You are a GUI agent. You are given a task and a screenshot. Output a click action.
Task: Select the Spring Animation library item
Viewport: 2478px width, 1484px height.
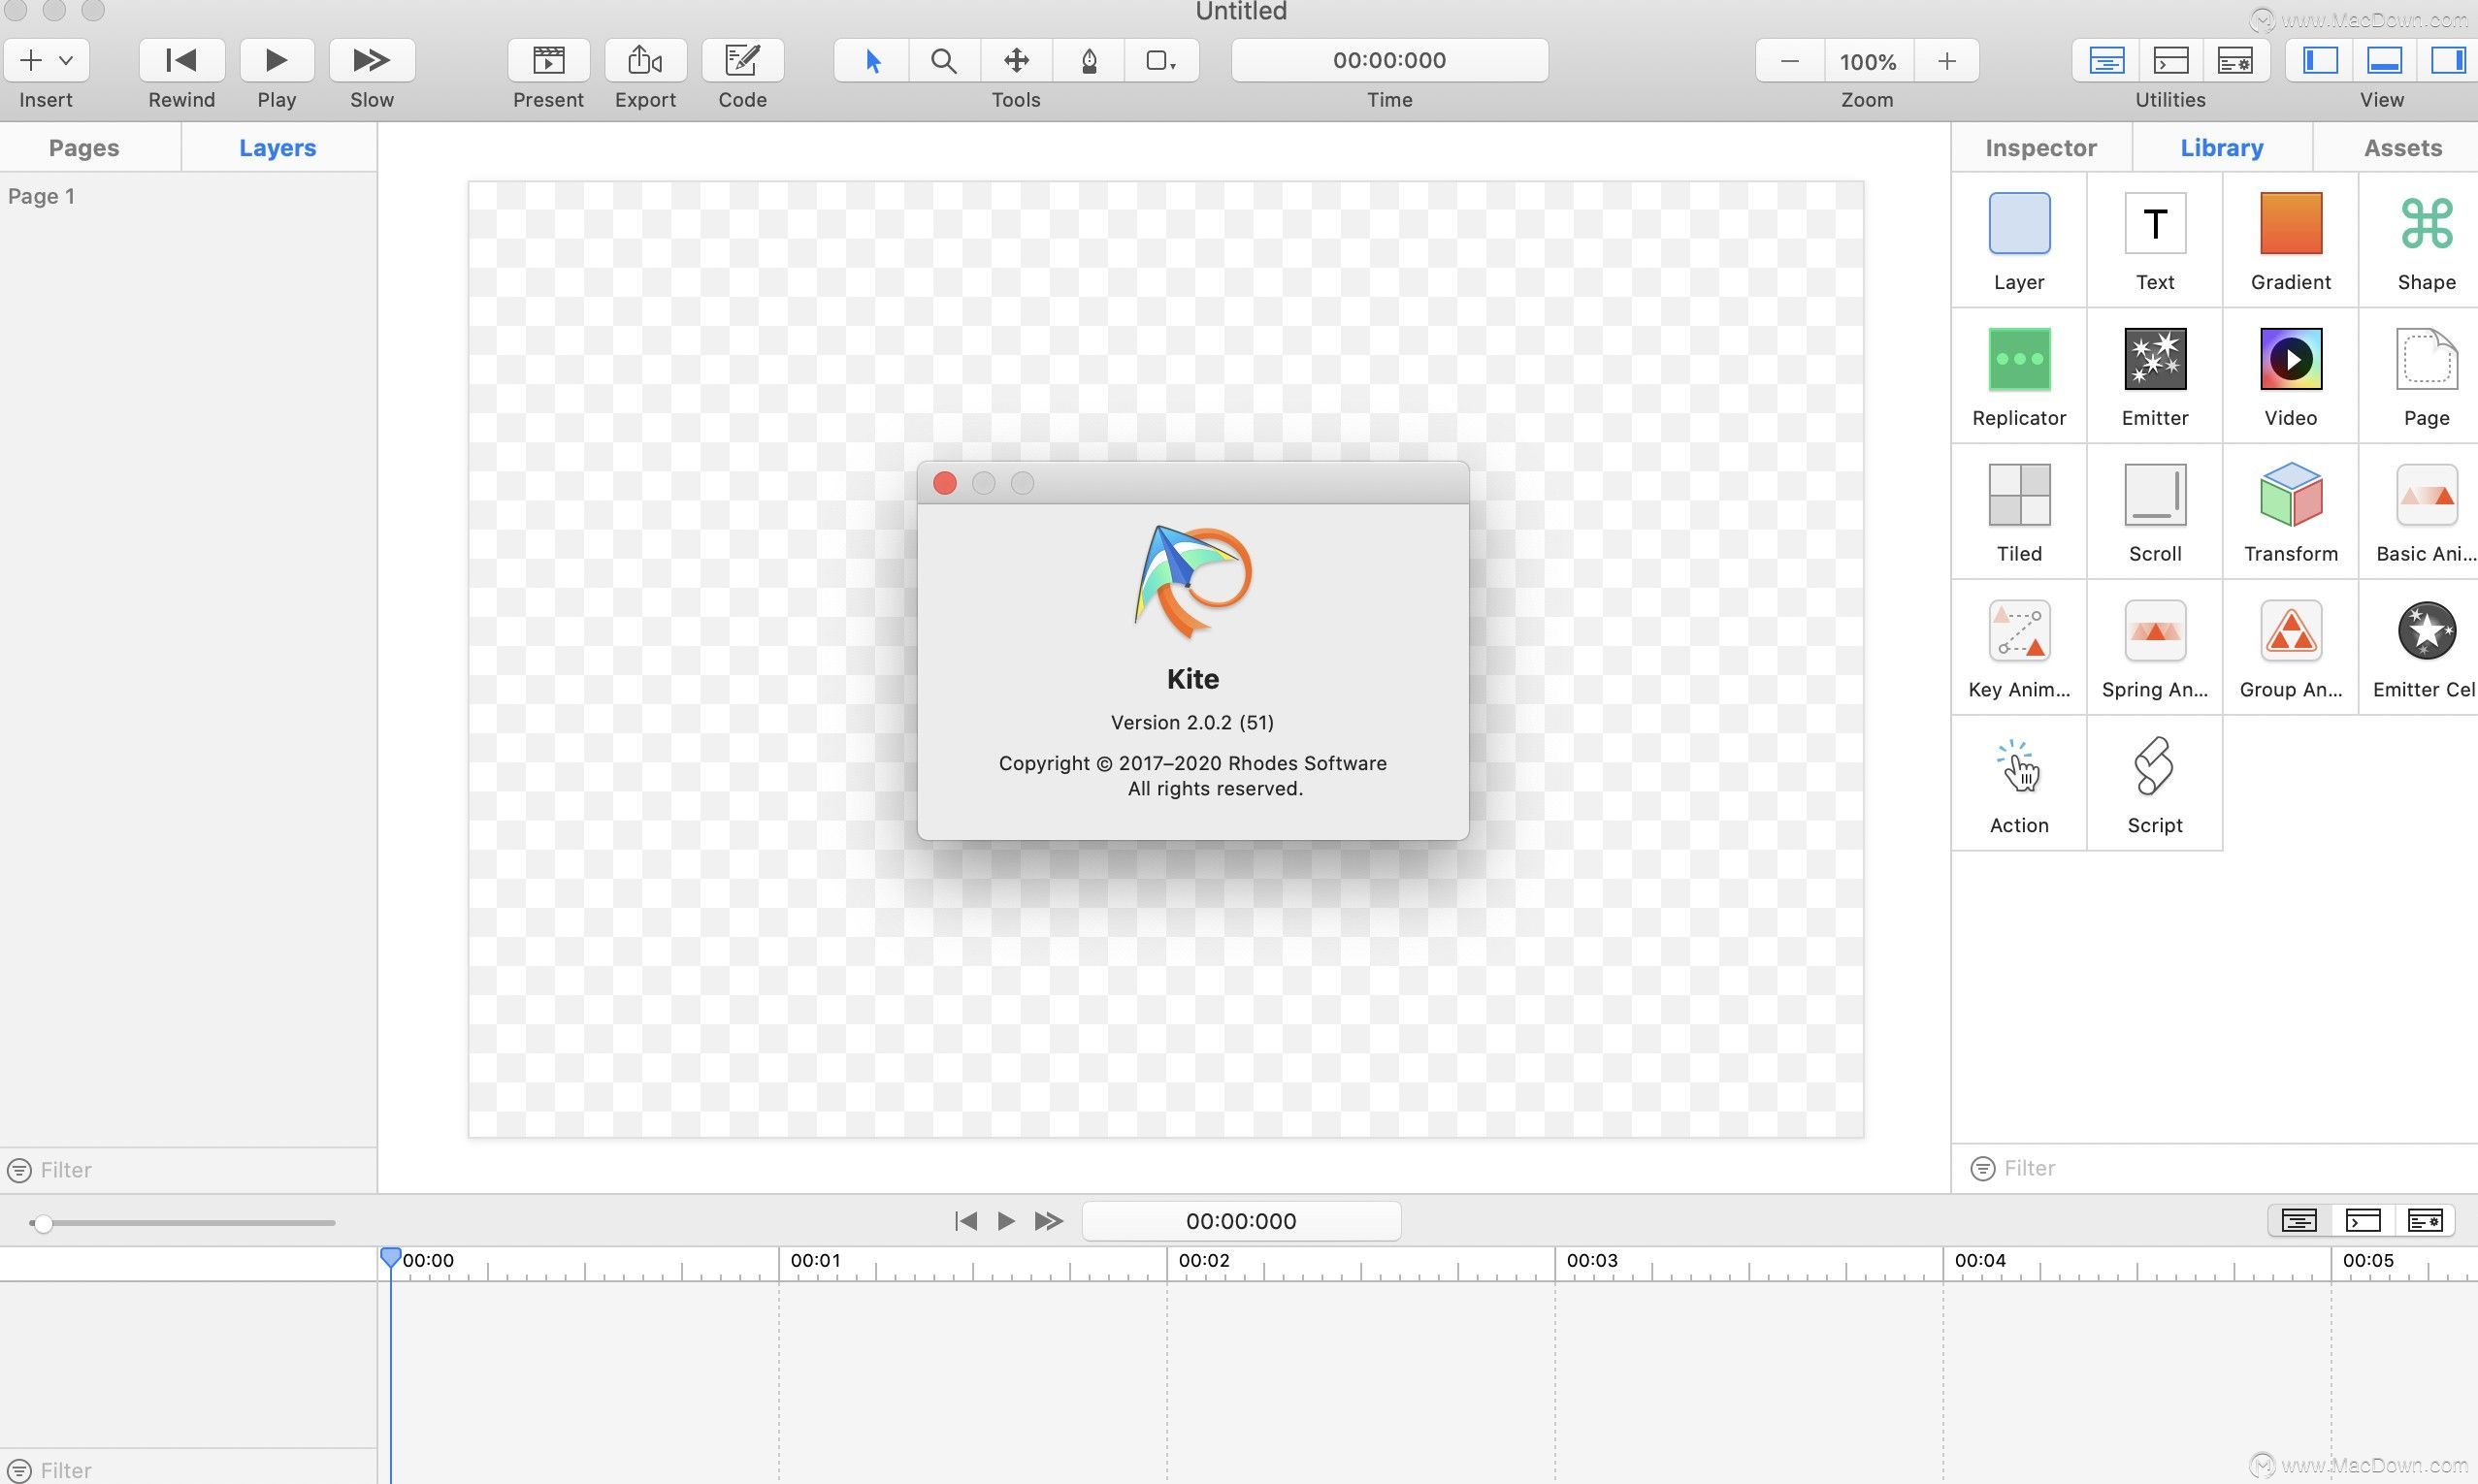point(2155,648)
